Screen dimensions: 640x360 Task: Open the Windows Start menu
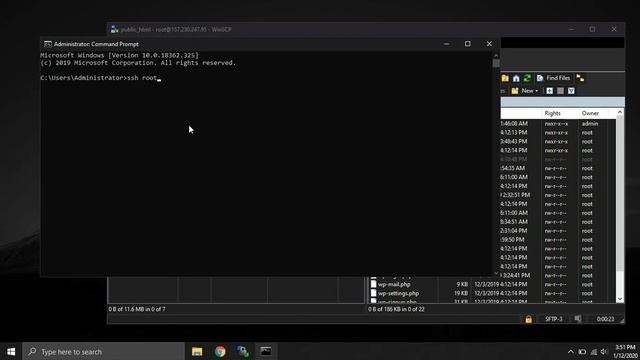click(x=11, y=351)
